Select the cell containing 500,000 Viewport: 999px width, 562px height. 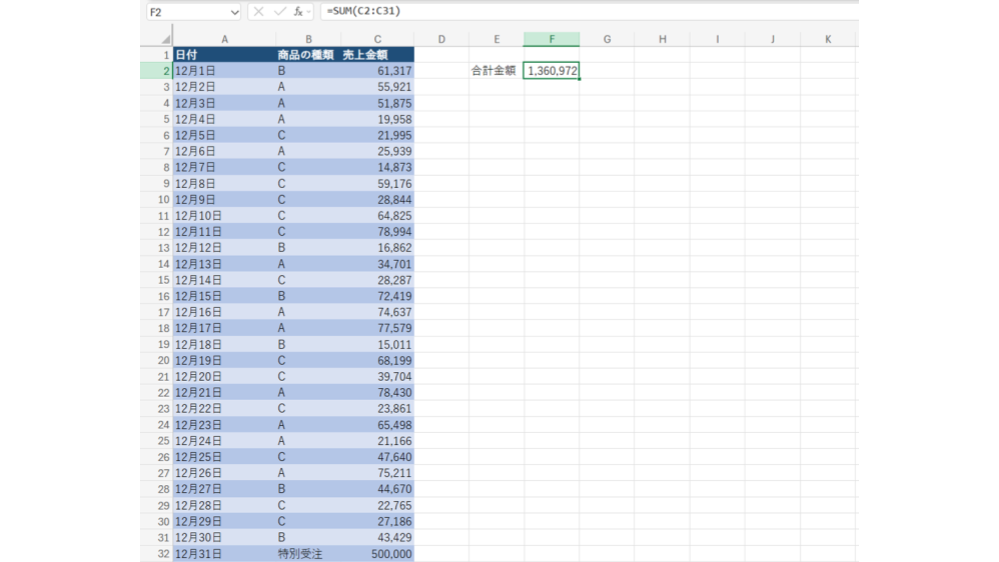(x=377, y=553)
